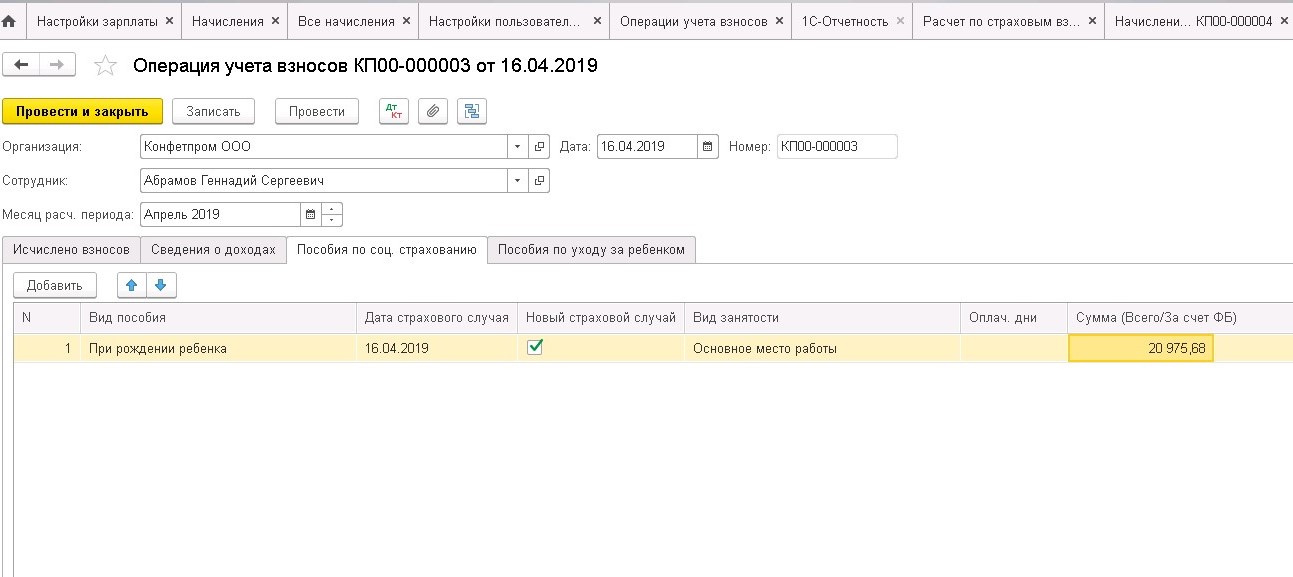Switch to Сведения о доходах tab
This screenshot has height=577, width=1293.
(213, 250)
